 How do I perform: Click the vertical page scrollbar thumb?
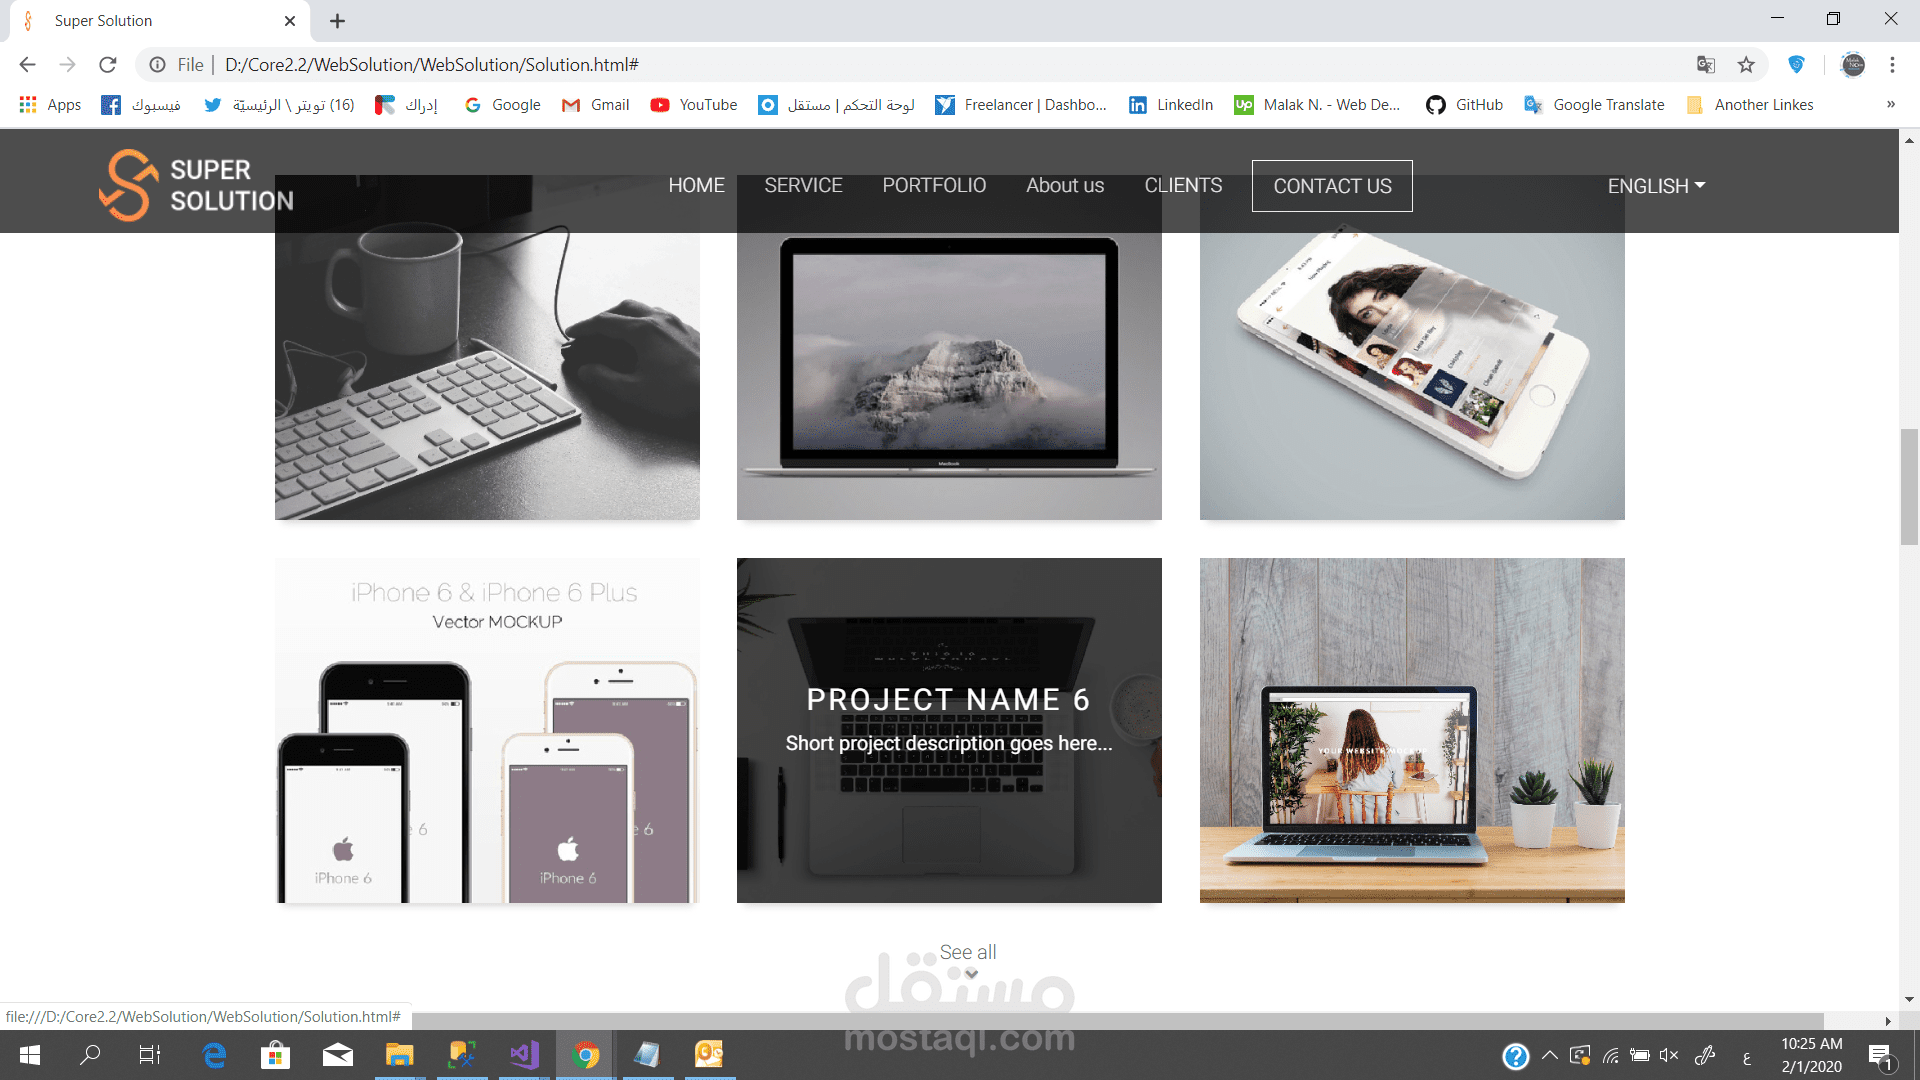point(1909,486)
